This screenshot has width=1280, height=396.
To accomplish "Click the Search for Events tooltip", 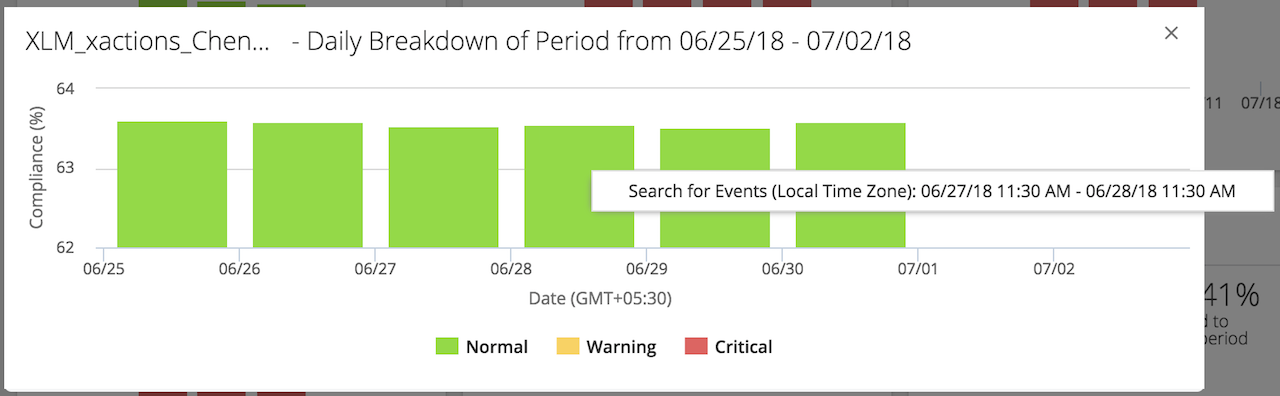I will 932,190.
